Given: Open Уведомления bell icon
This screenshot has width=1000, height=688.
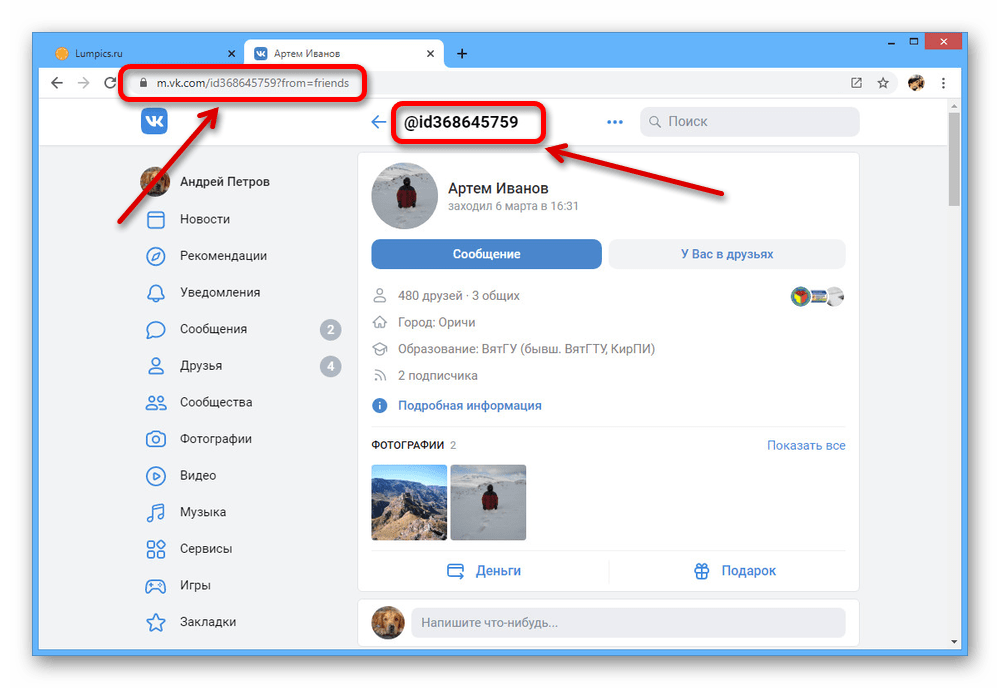Looking at the screenshot, I should (x=156, y=293).
